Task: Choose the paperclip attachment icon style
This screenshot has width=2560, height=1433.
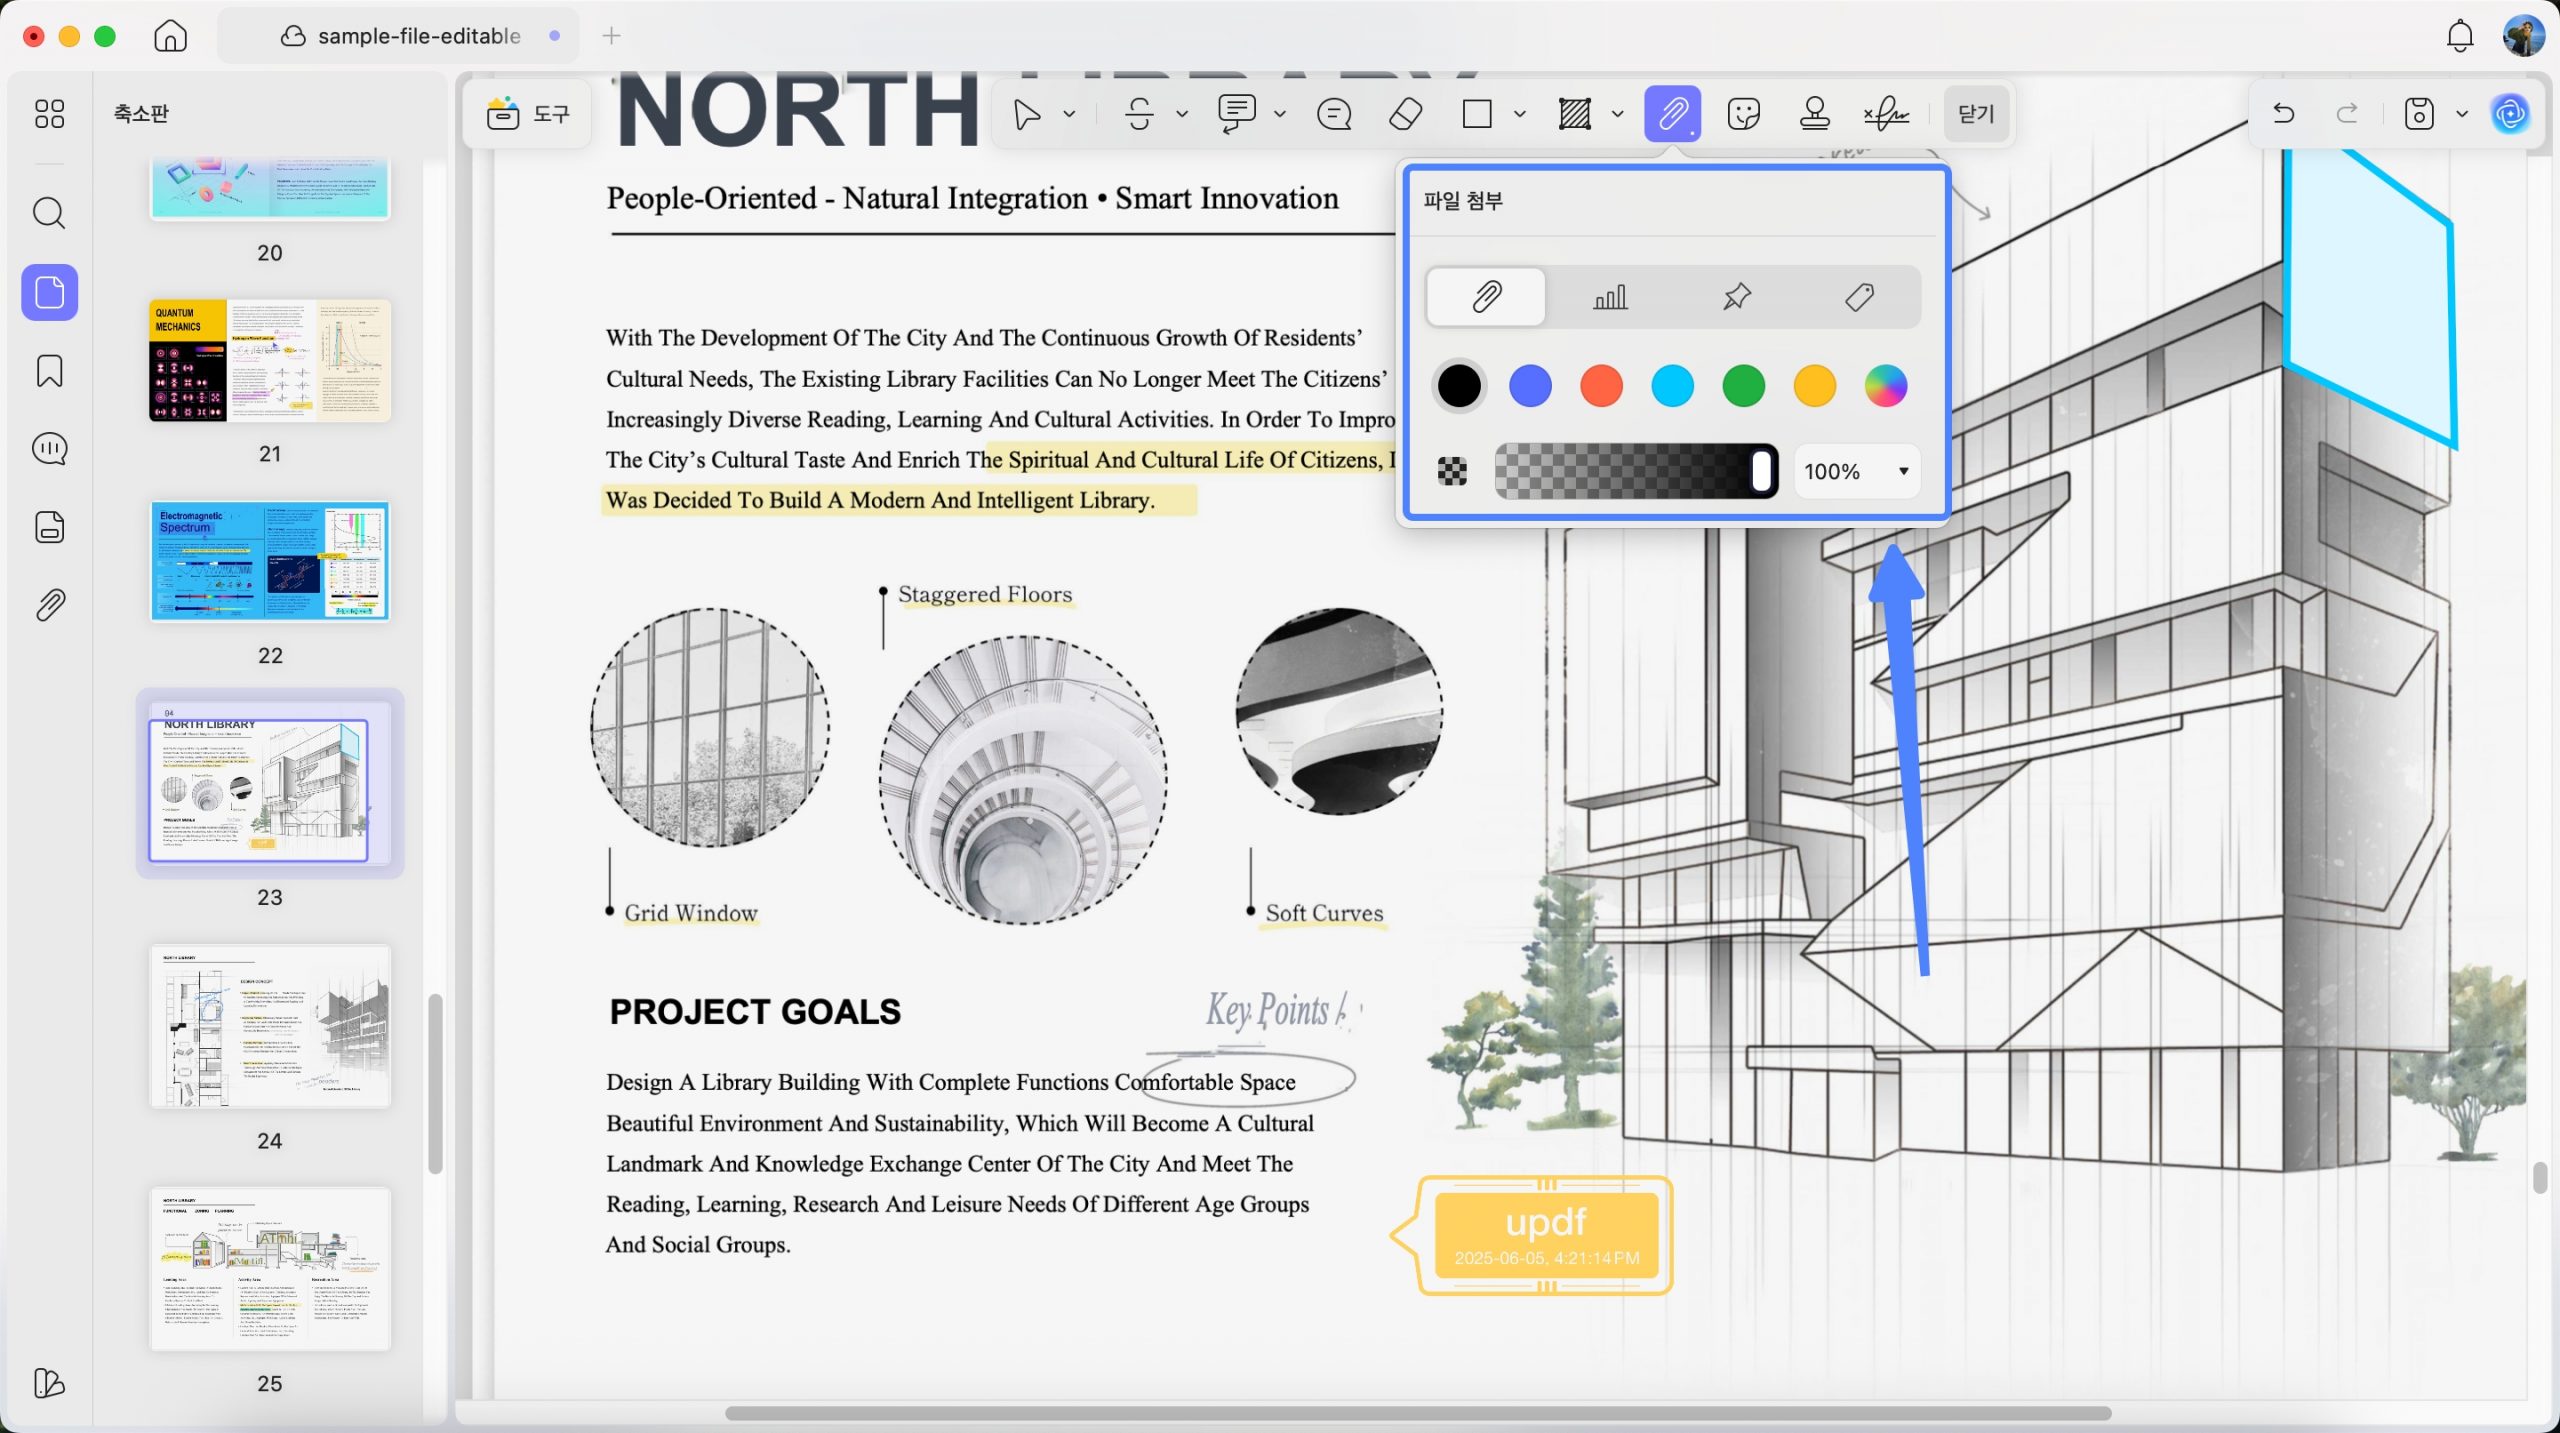Action: (x=1486, y=297)
